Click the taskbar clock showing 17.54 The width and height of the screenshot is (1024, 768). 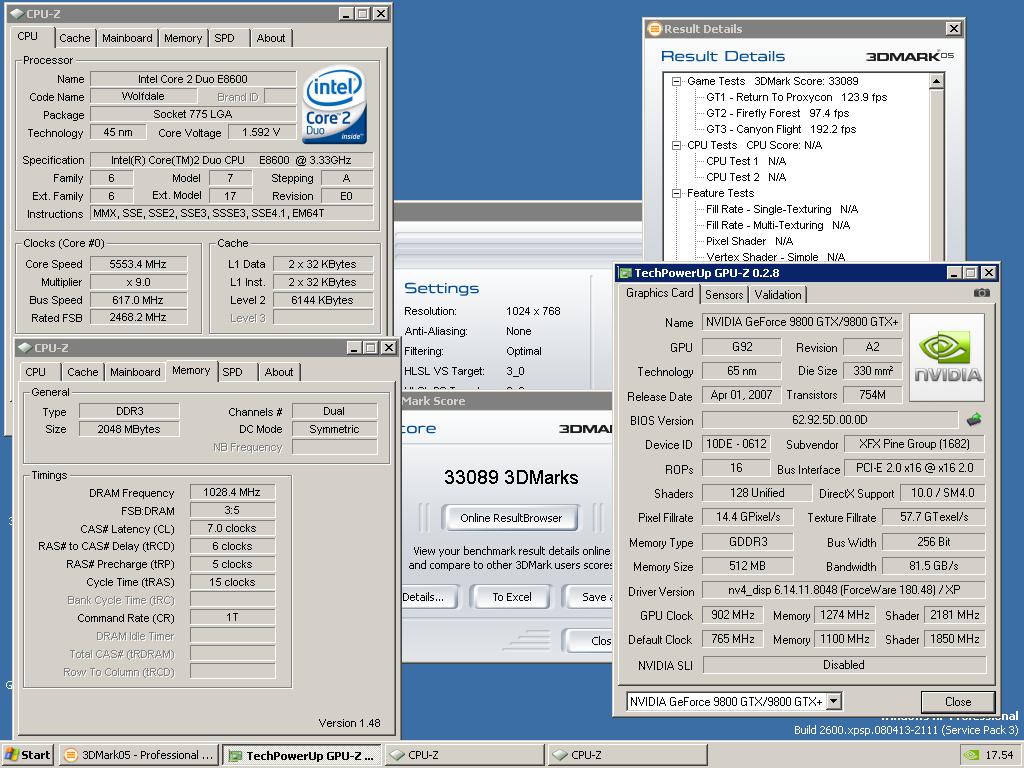tap(999, 755)
